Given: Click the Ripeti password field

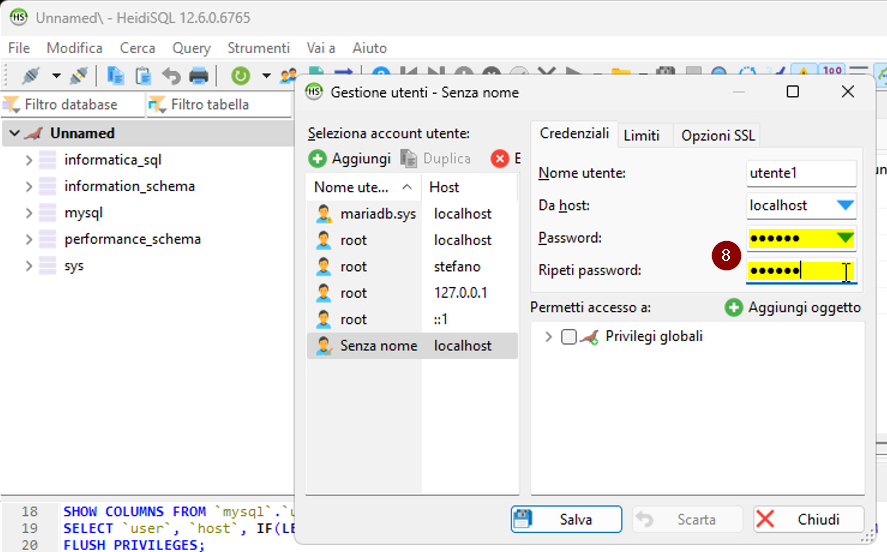Looking at the screenshot, I should click(801, 271).
